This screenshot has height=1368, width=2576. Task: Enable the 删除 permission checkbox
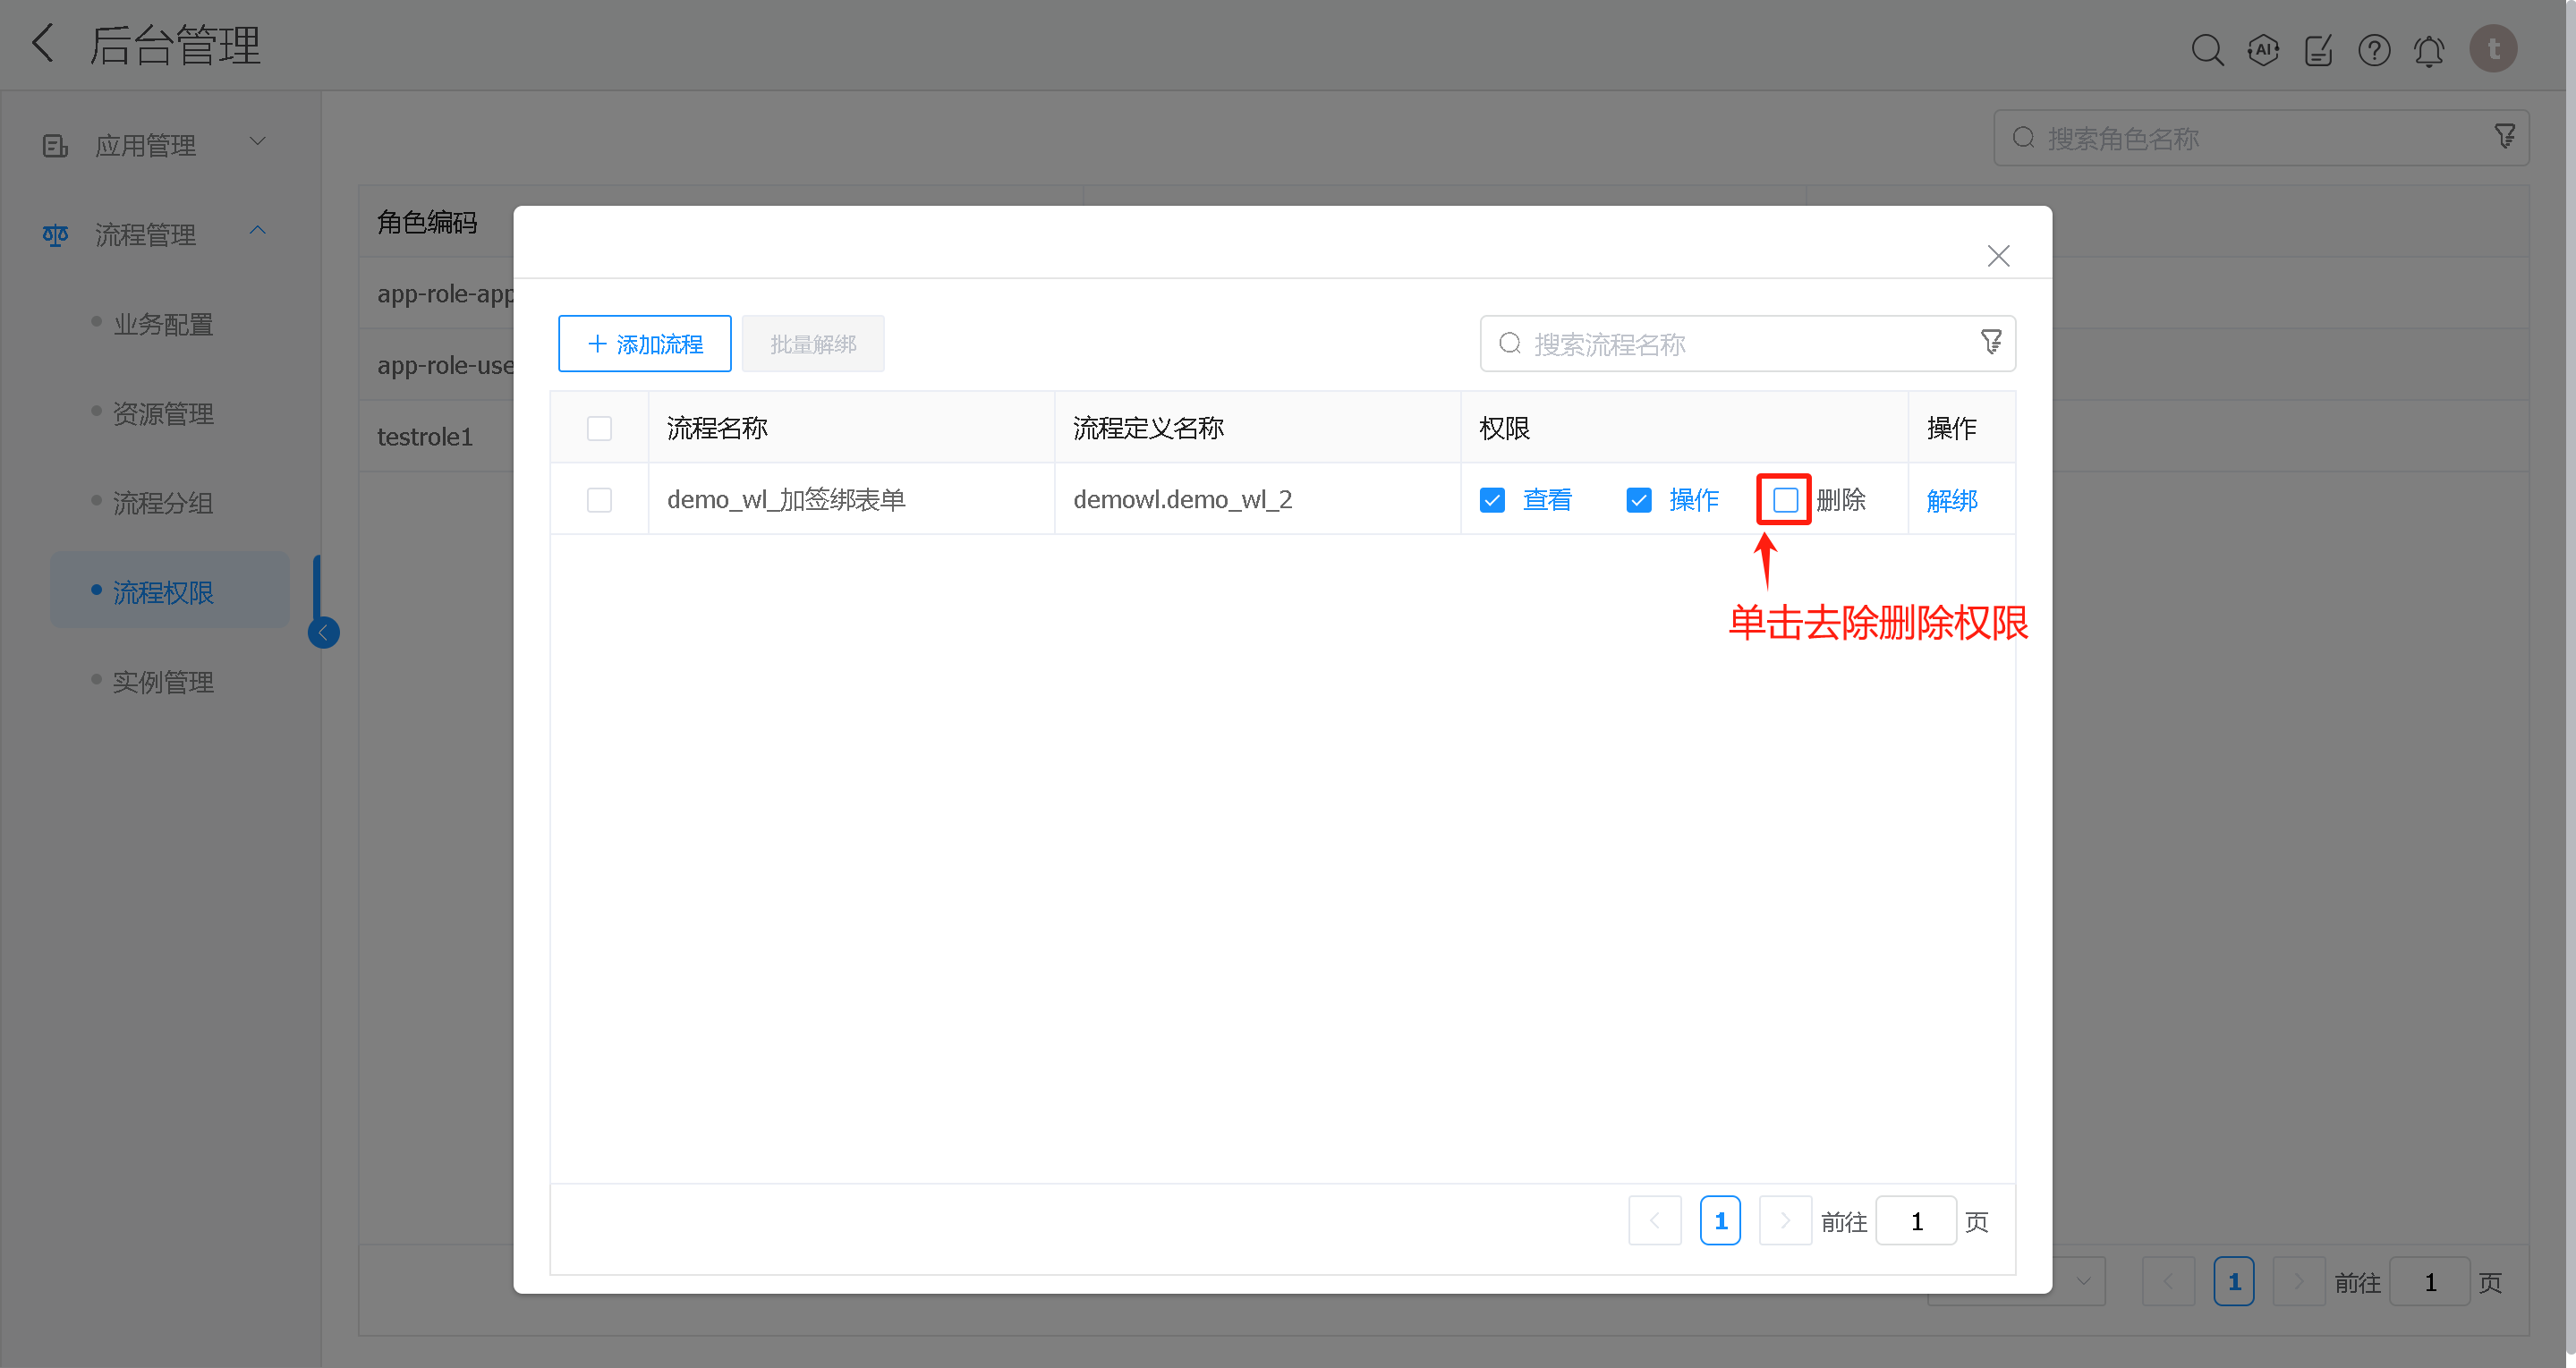[1783, 499]
